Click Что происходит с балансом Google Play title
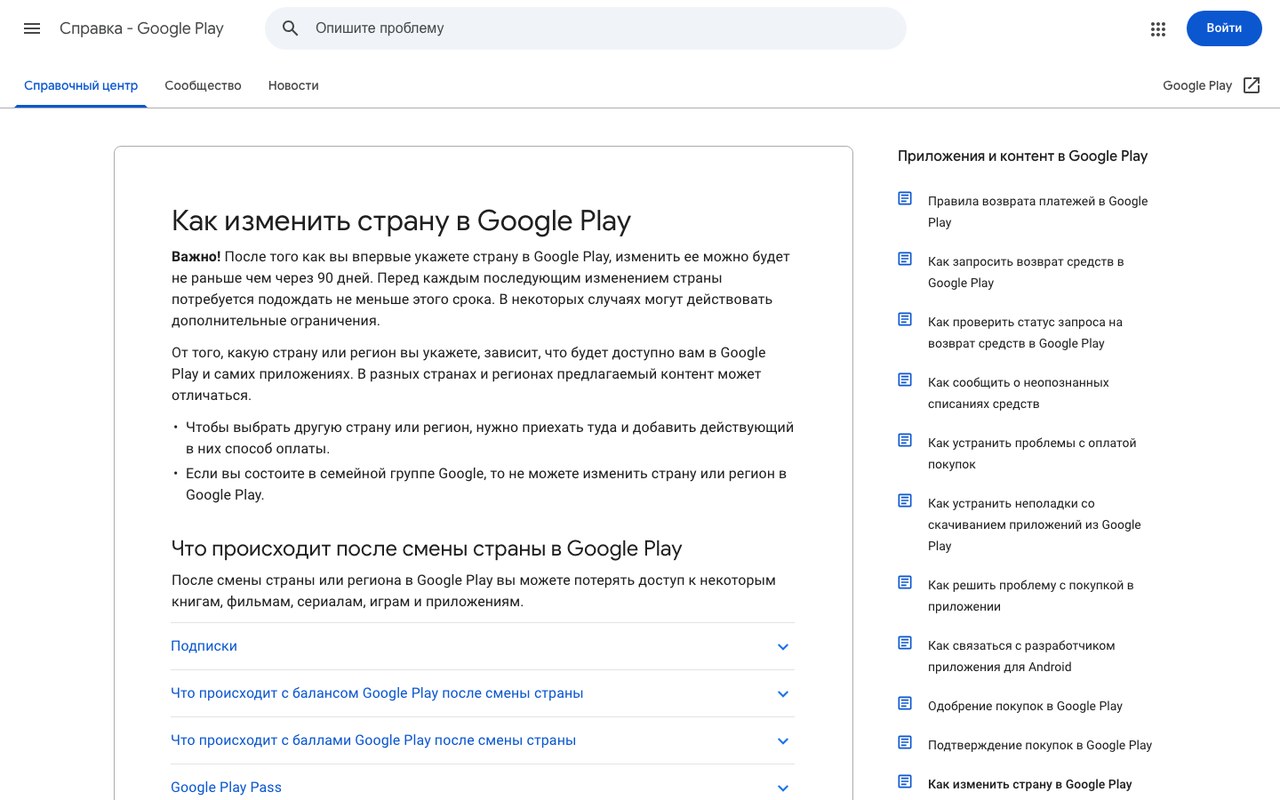Screen dimensions: 1280x800 pos(377,693)
